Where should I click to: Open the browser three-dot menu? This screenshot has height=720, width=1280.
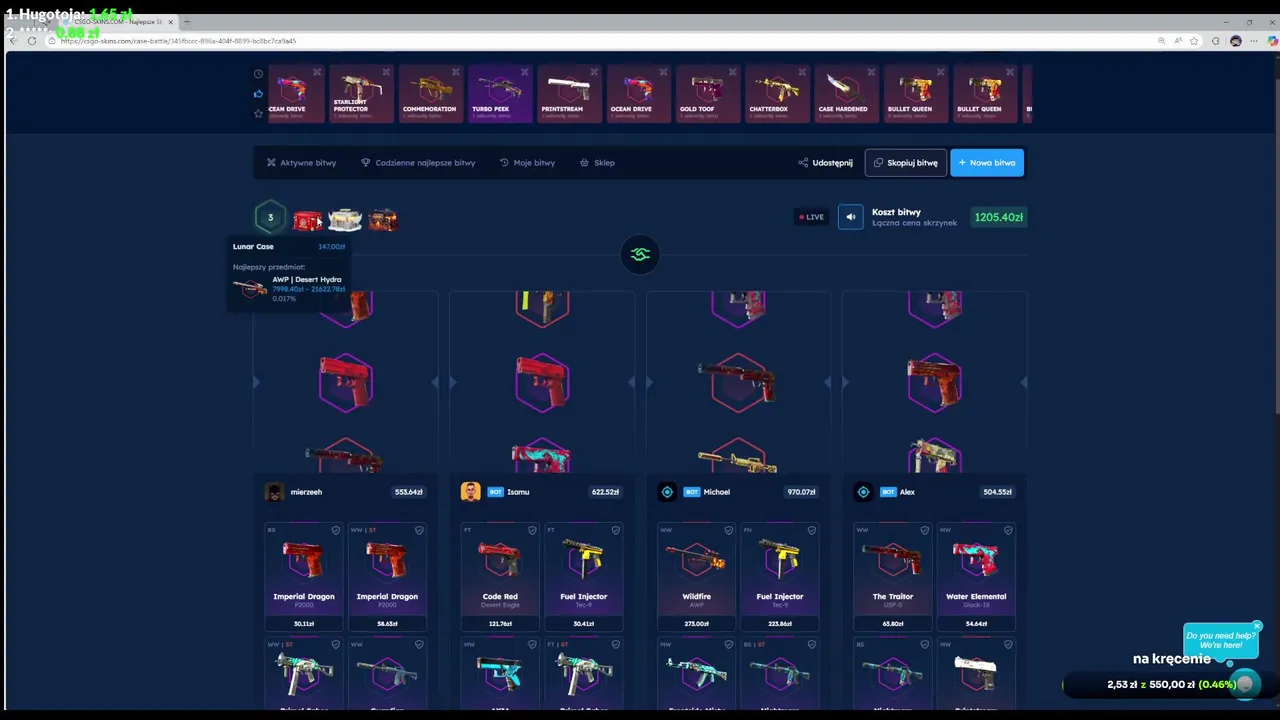[1254, 41]
